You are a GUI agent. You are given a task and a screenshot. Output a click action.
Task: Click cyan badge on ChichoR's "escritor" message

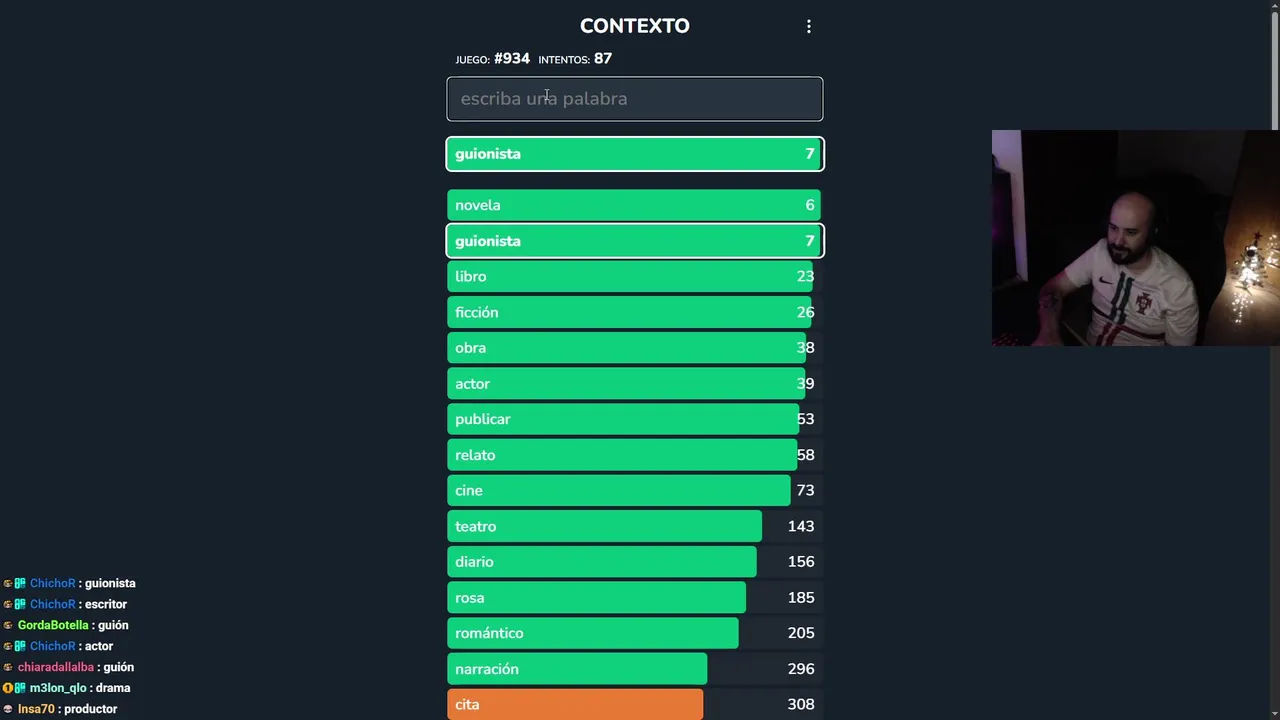point(20,604)
